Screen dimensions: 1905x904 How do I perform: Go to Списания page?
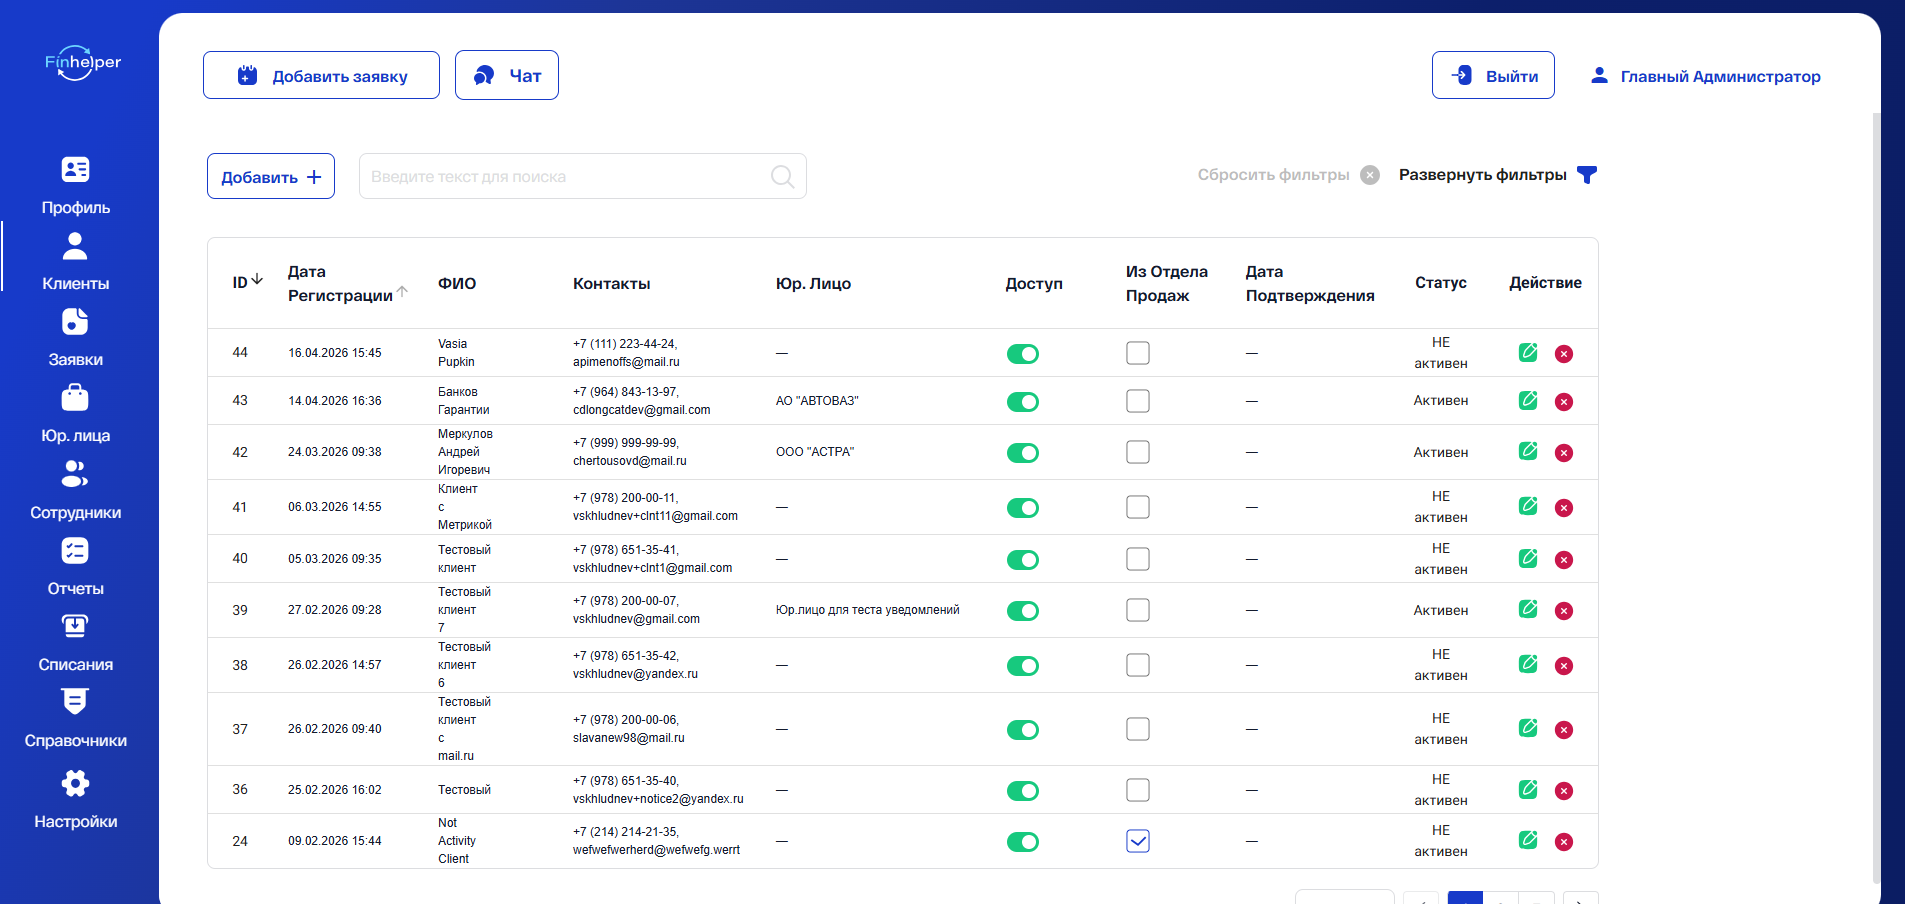click(x=76, y=643)
